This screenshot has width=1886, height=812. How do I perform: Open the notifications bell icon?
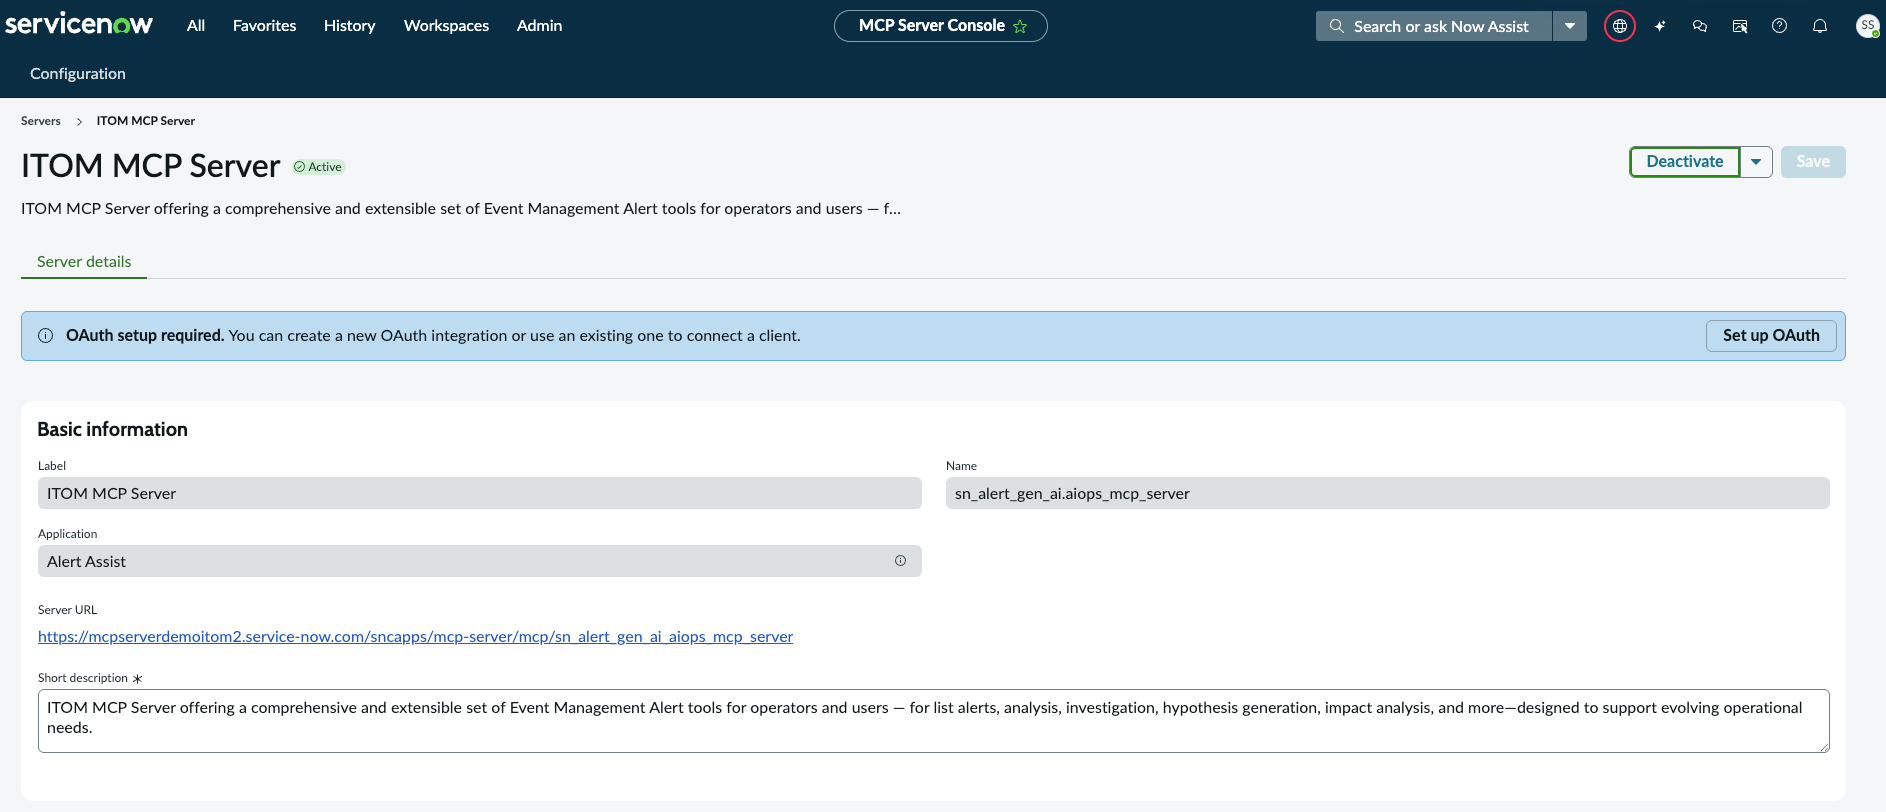pyautogui.click(x=1820, y=26)
